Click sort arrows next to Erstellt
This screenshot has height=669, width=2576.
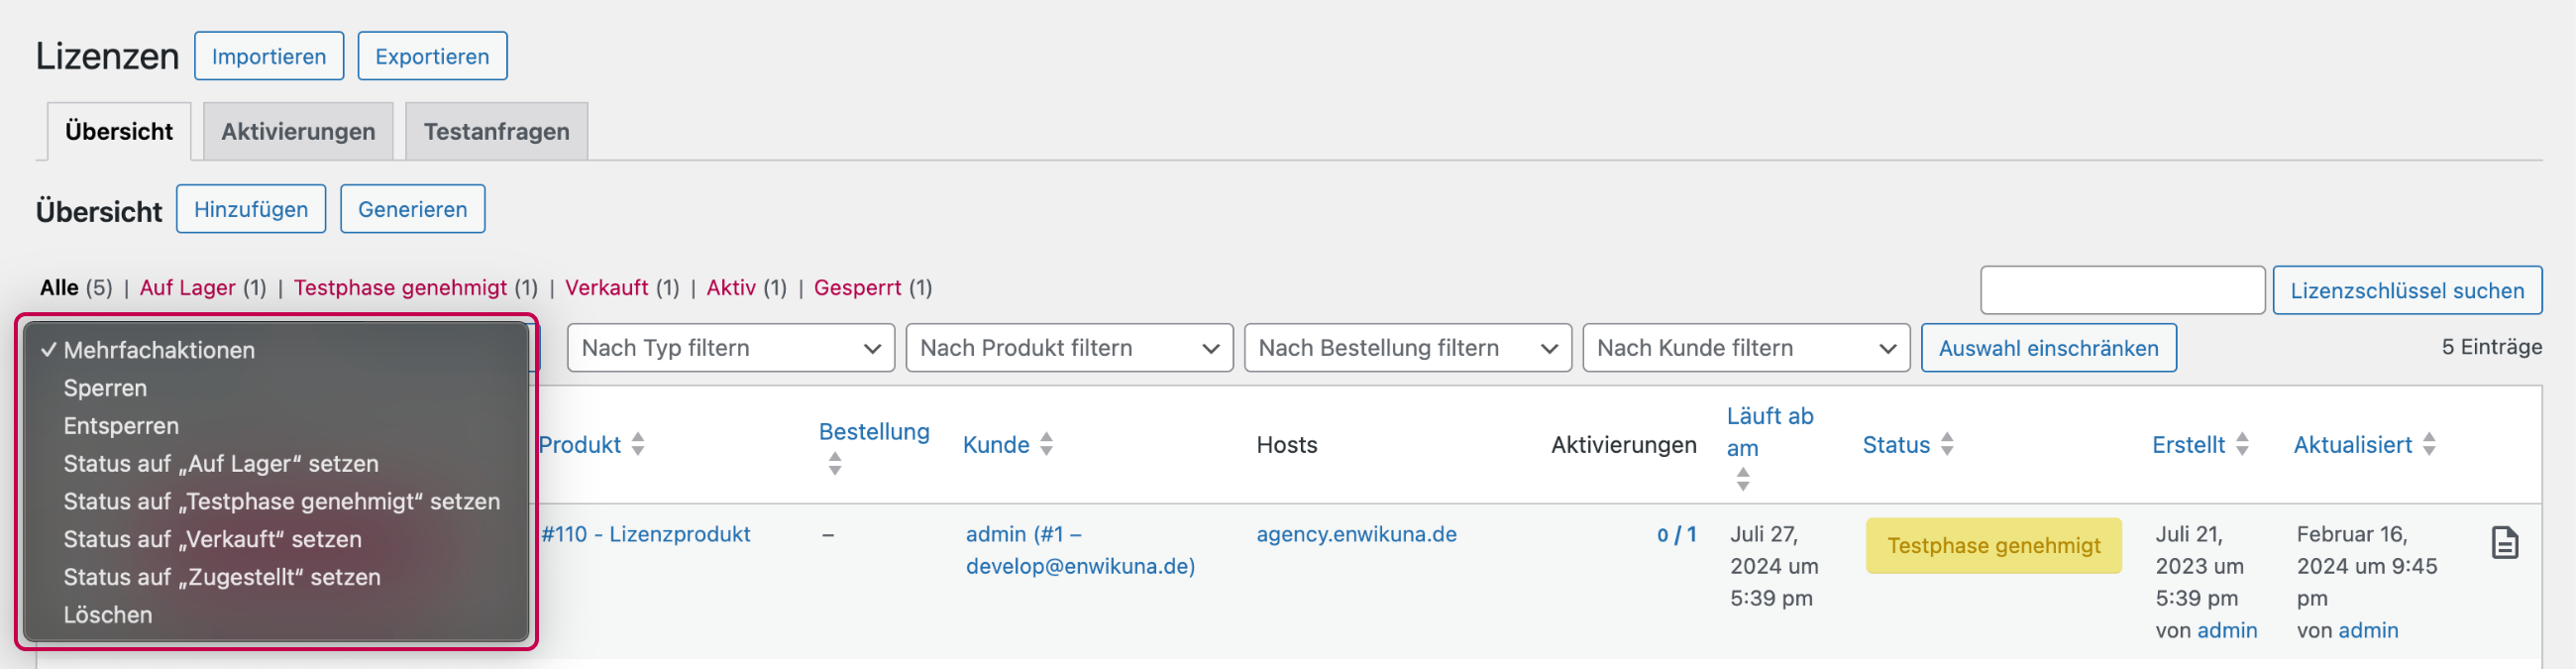point(2242,445)
